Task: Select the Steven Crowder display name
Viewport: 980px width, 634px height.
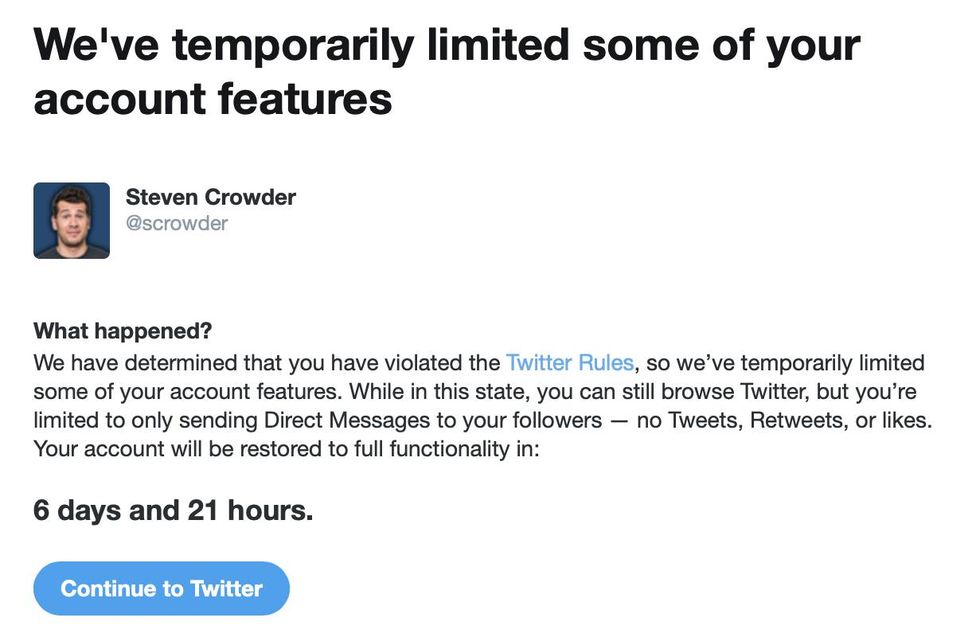Action: [x=210, y=197]
